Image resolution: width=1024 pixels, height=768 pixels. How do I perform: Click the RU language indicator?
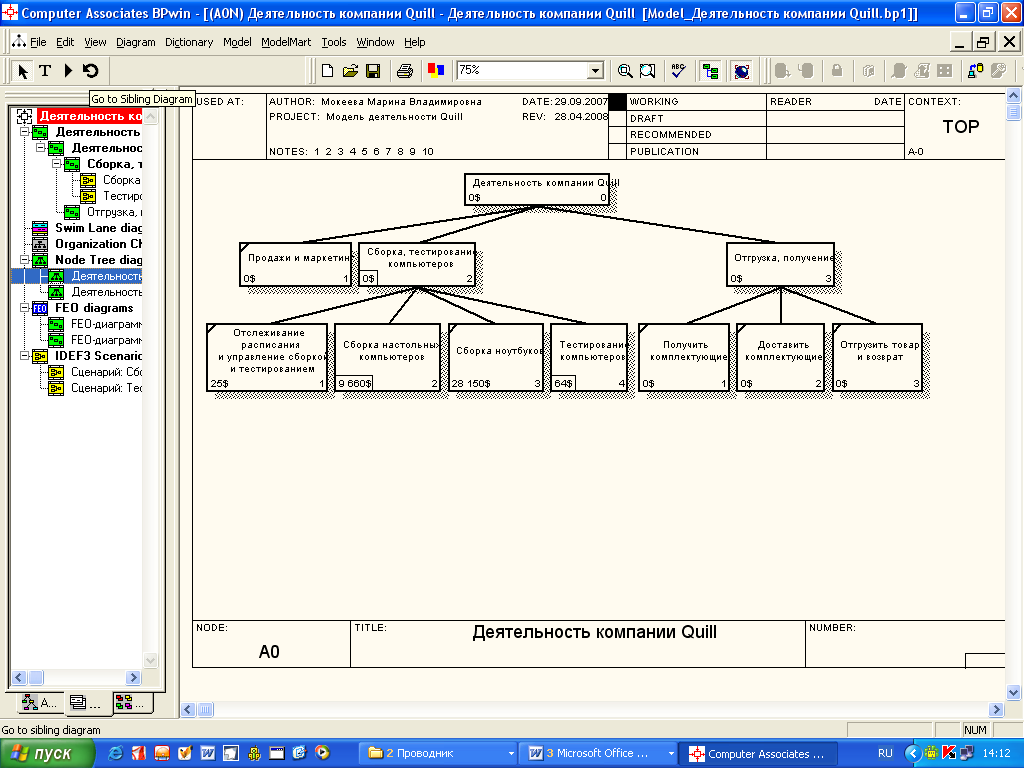click(x=885, y=754)
